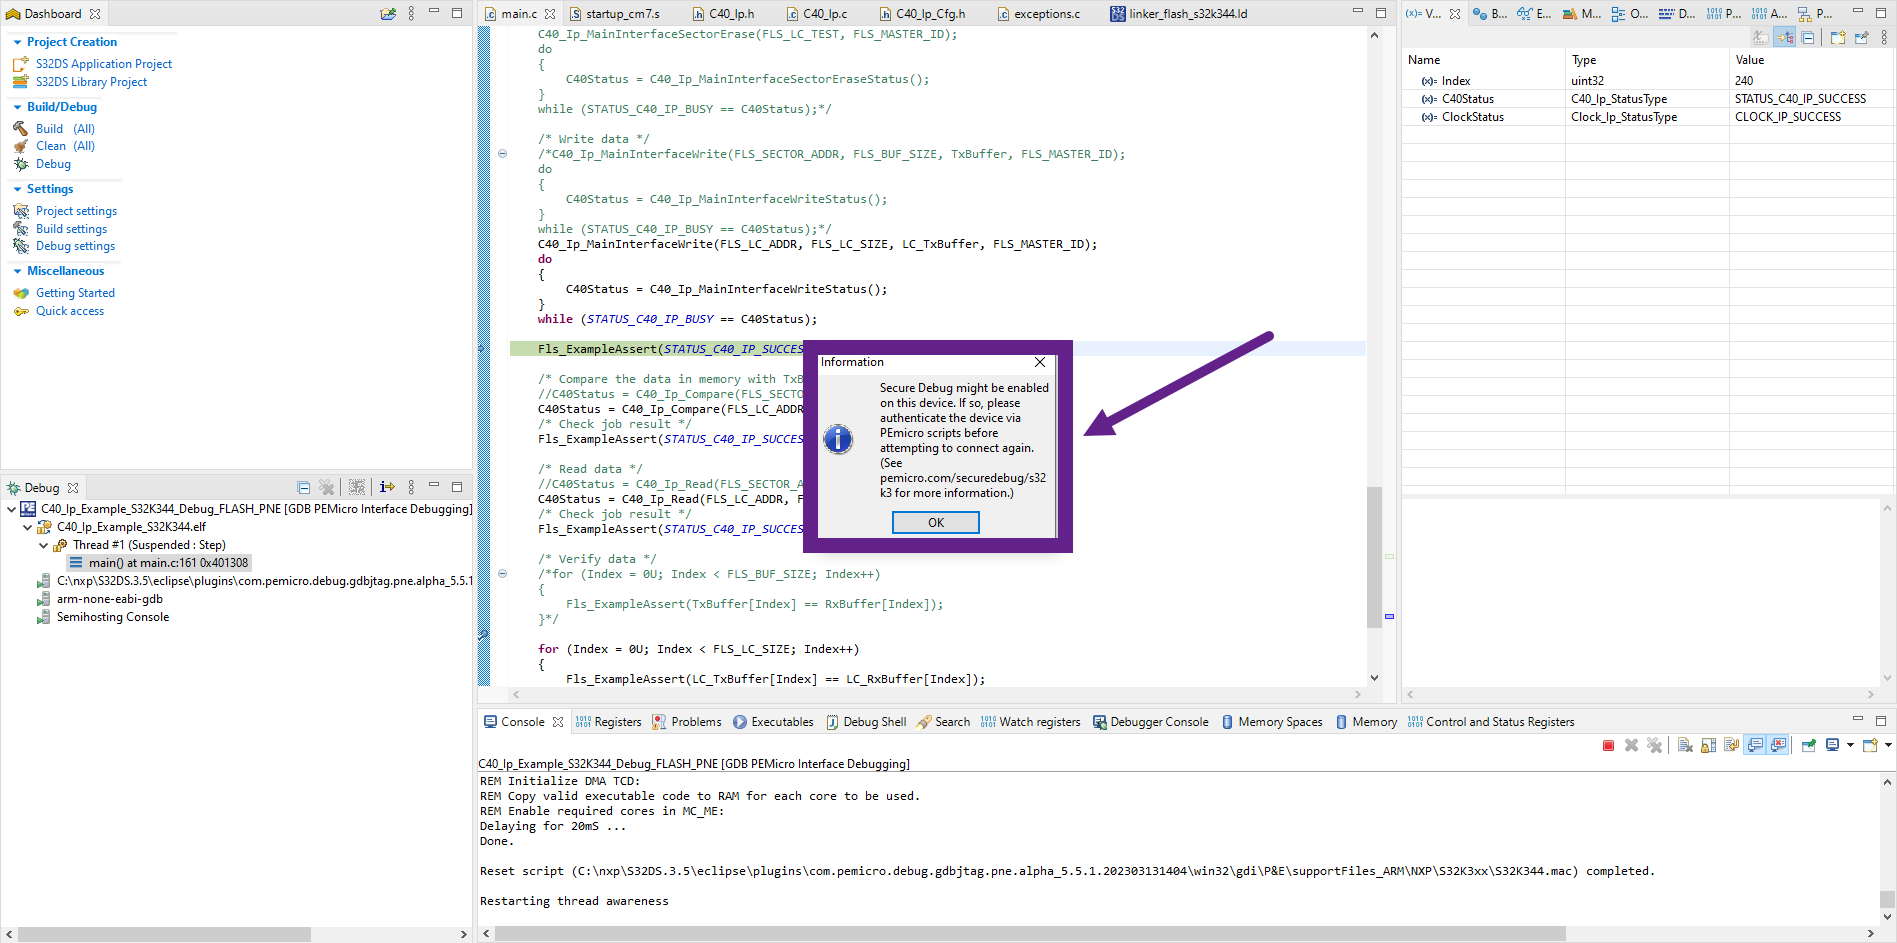Viewport: 1897px width, 943px height.
Task: Toggle show console on standard error change
Action: tap(1778, 745)
